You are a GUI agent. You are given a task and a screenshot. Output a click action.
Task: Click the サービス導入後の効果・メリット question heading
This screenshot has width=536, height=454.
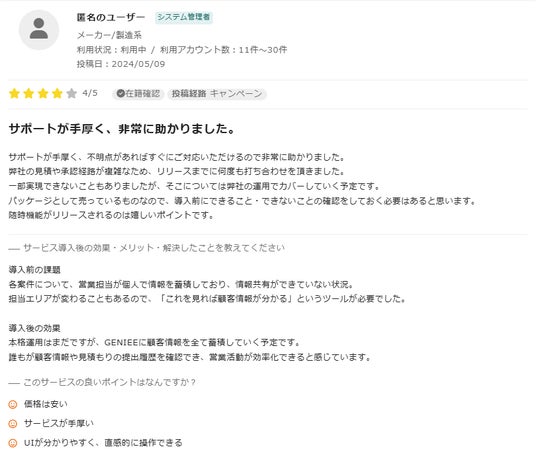pyautogui.click(x=154, y=248)
